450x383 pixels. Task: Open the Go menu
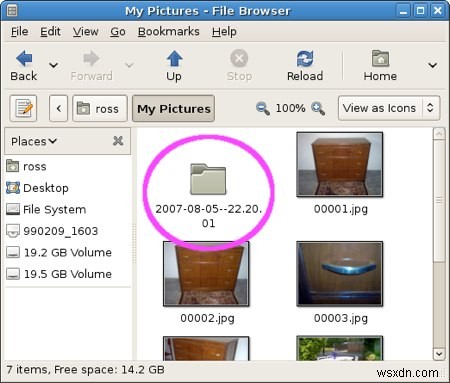118,32
